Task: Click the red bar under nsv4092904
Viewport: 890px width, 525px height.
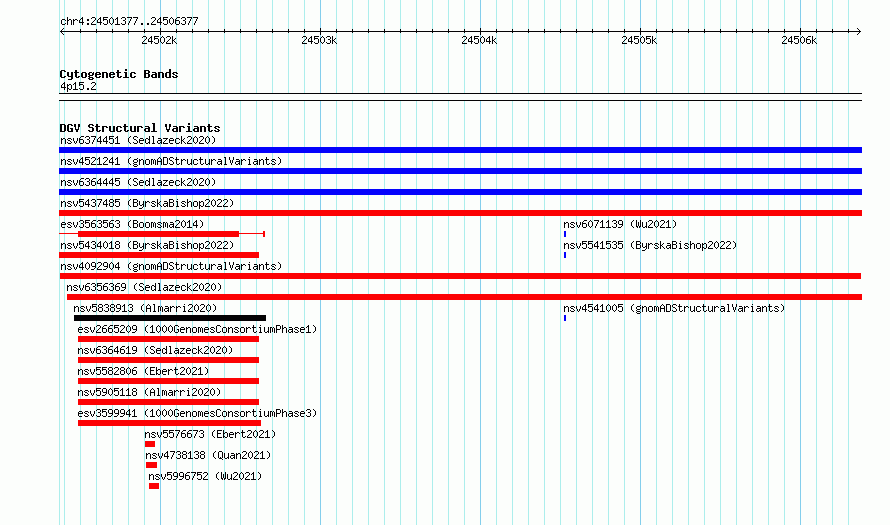Action: 460,276
